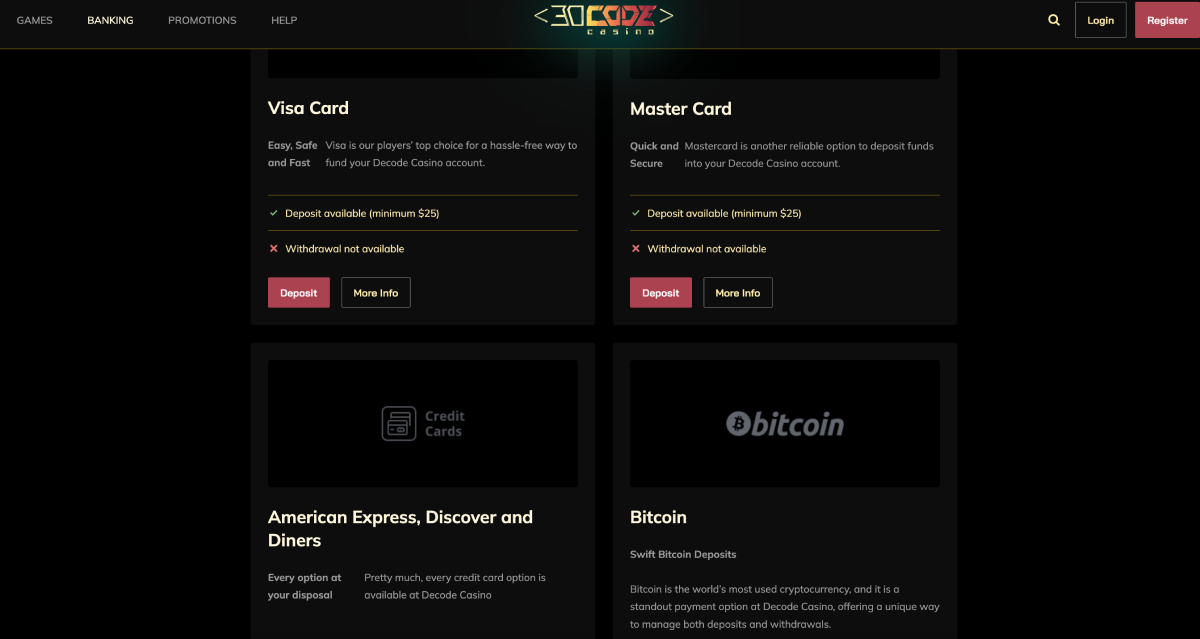Click the Credit Cards icon banner
This screenshot has height=639, width=1200.
[x=423, y=424]
